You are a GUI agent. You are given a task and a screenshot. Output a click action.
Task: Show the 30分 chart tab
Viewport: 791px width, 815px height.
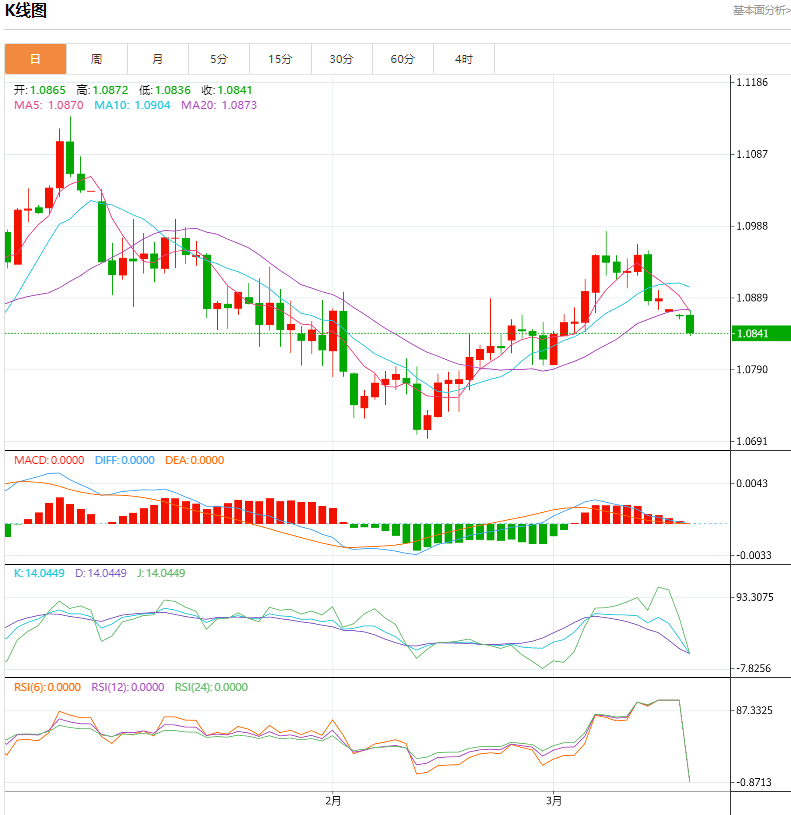(x=342, y=59)
